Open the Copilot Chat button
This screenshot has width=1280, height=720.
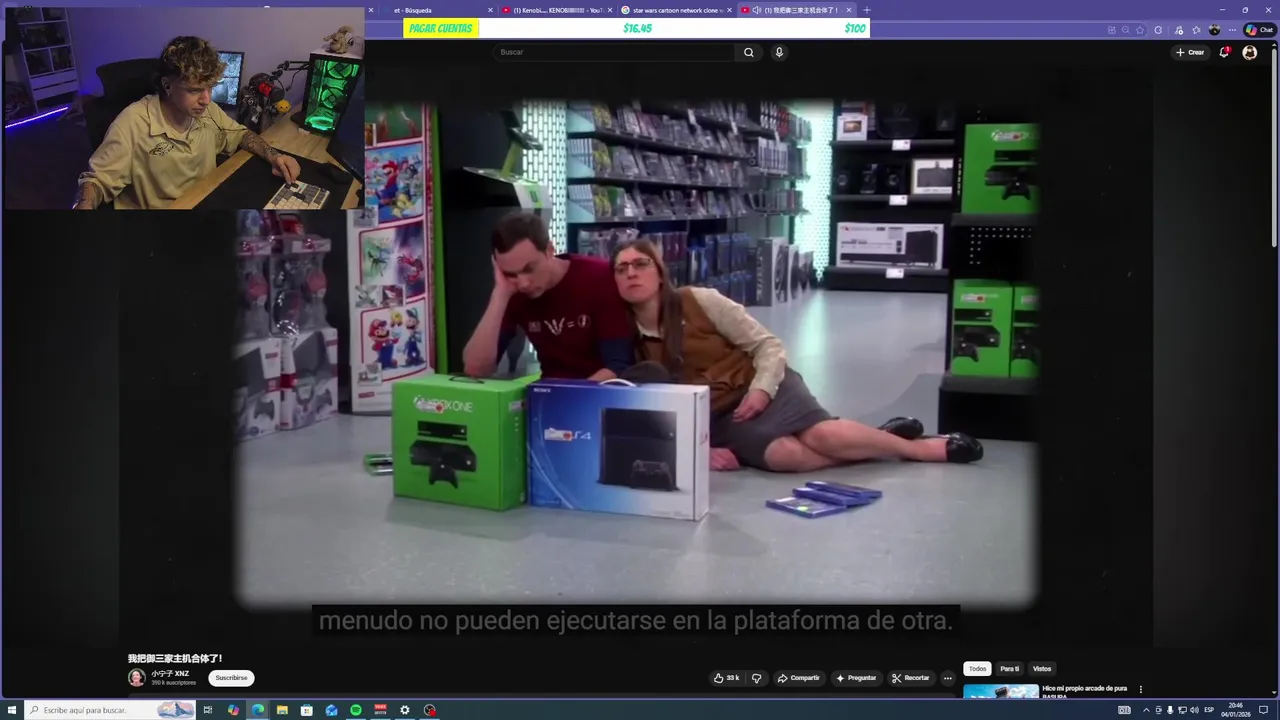[x=1259, y=30]
